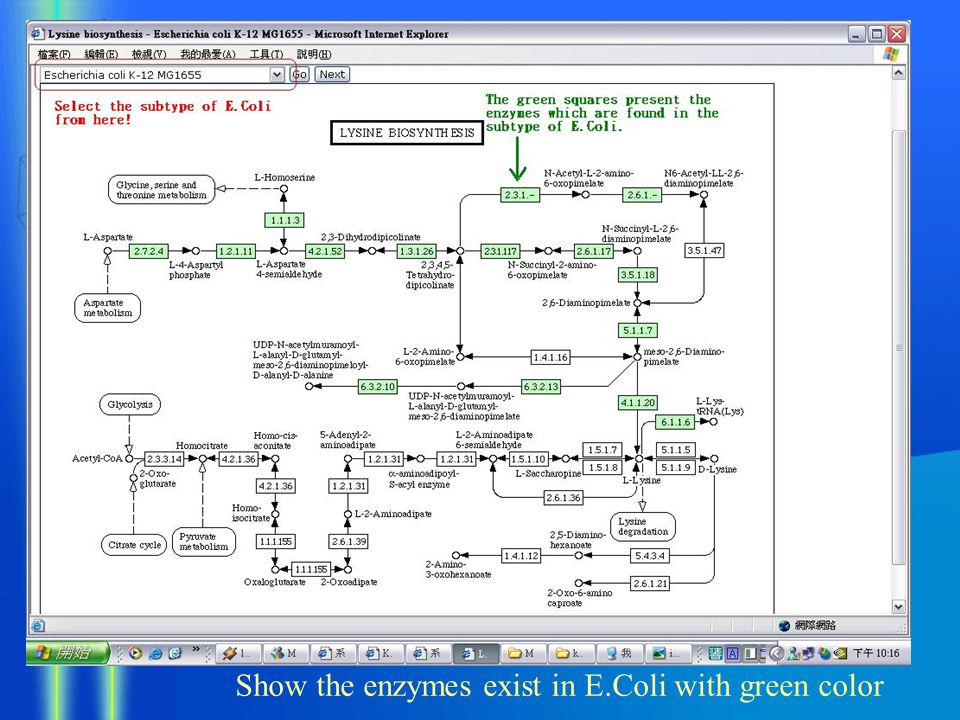Viewport: 960px width, 720px height.
Task: Click enzyme box 2.6.1.17
Action: [x=594, y=251]
